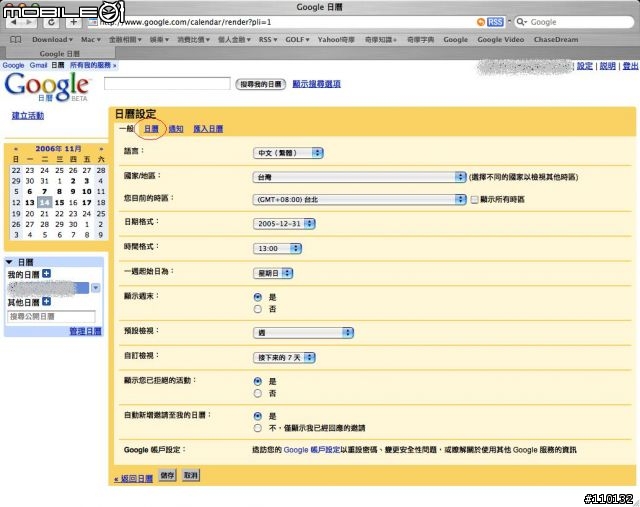Open the language dropdown 中文（繁體）
Screen dimensions: 640x507
click(x=288, y=153)
